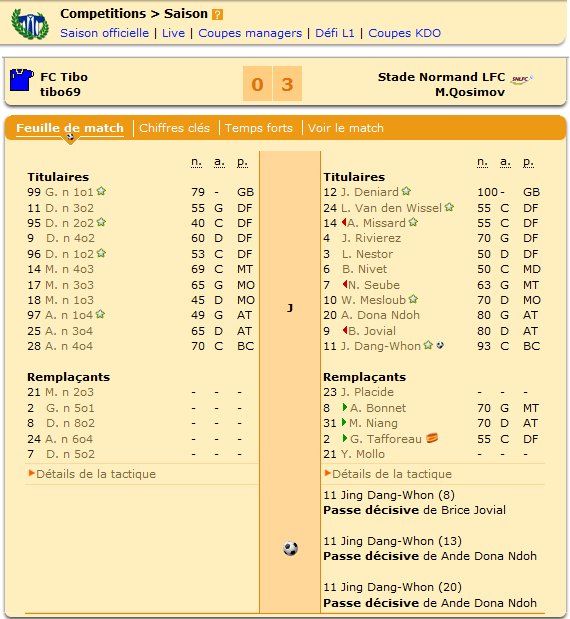Open substitute Y. Mollo
The image size is (570, 619).
click(x=363, y=454)
